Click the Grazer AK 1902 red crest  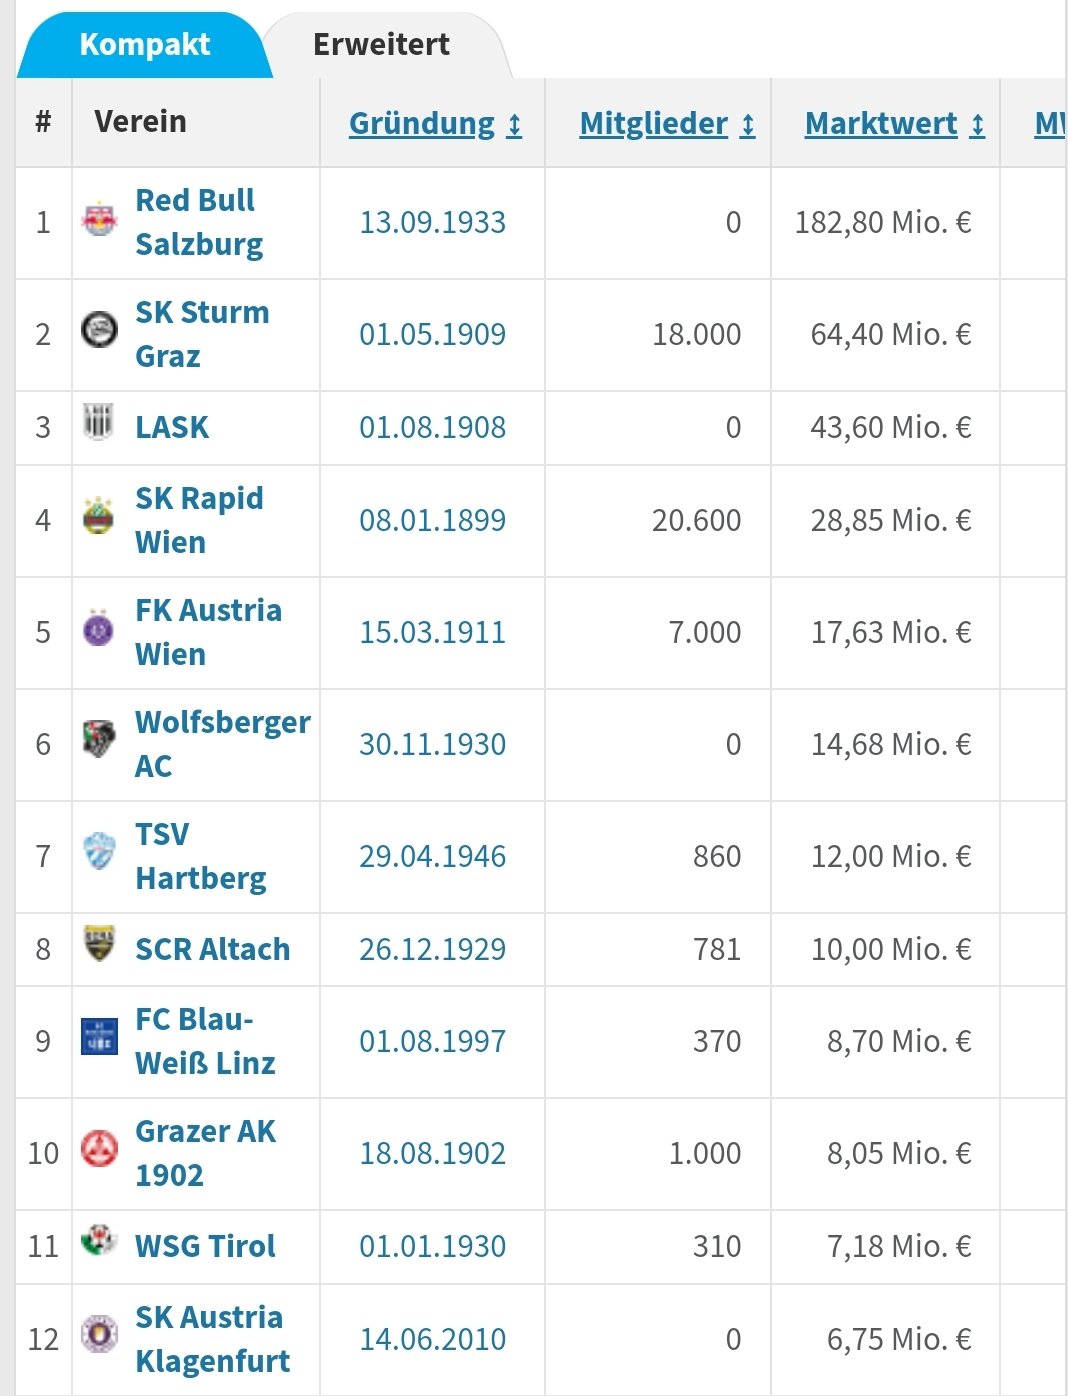(x=99, y=1150)
